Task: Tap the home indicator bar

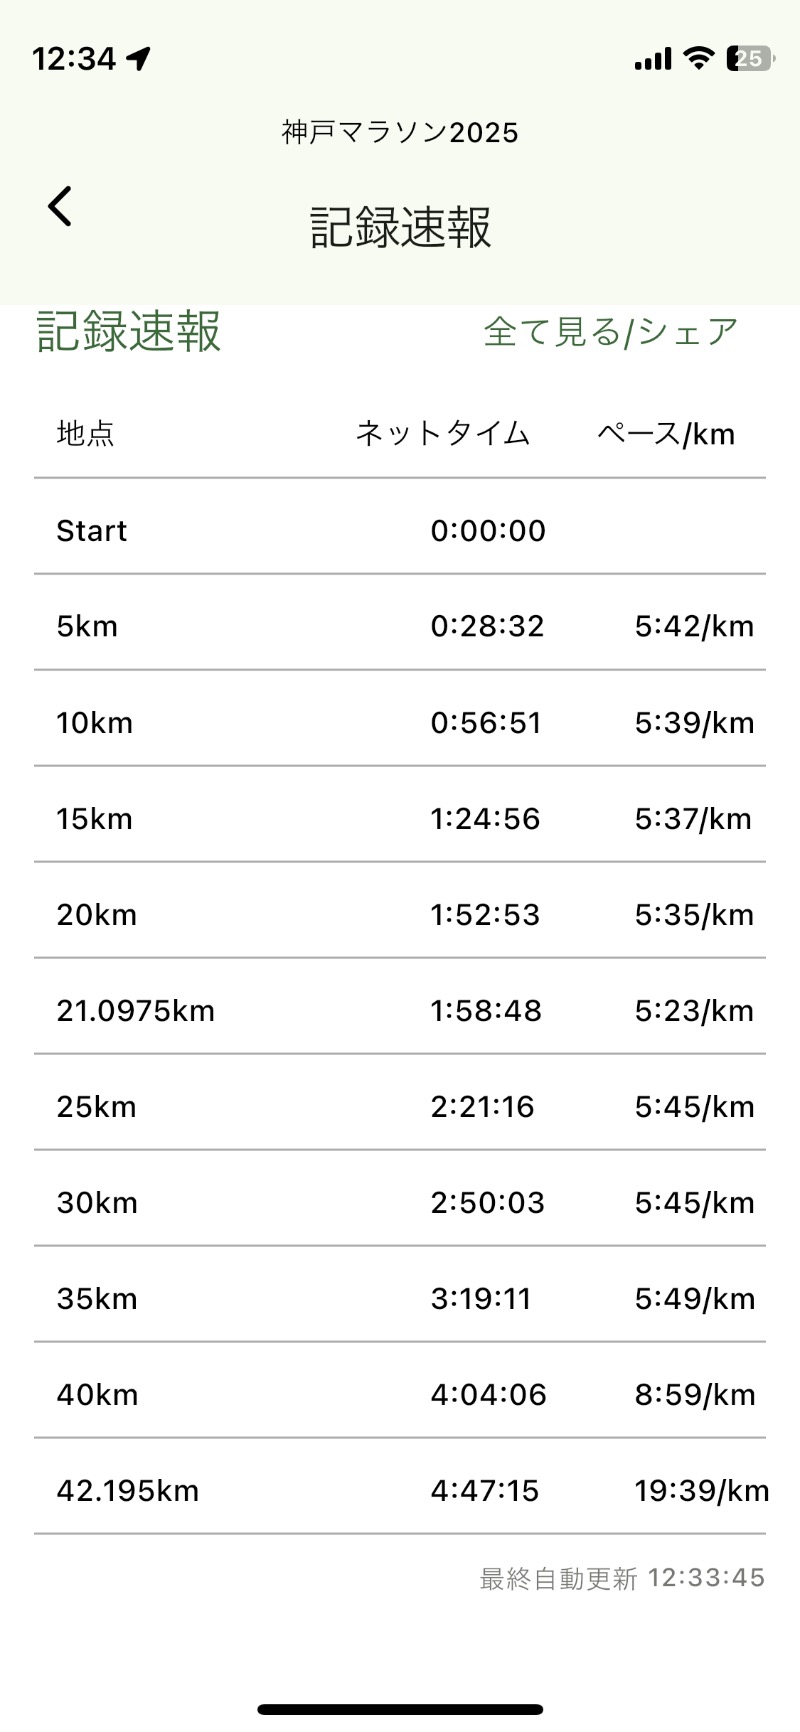Action: (x=400, y=1709)
